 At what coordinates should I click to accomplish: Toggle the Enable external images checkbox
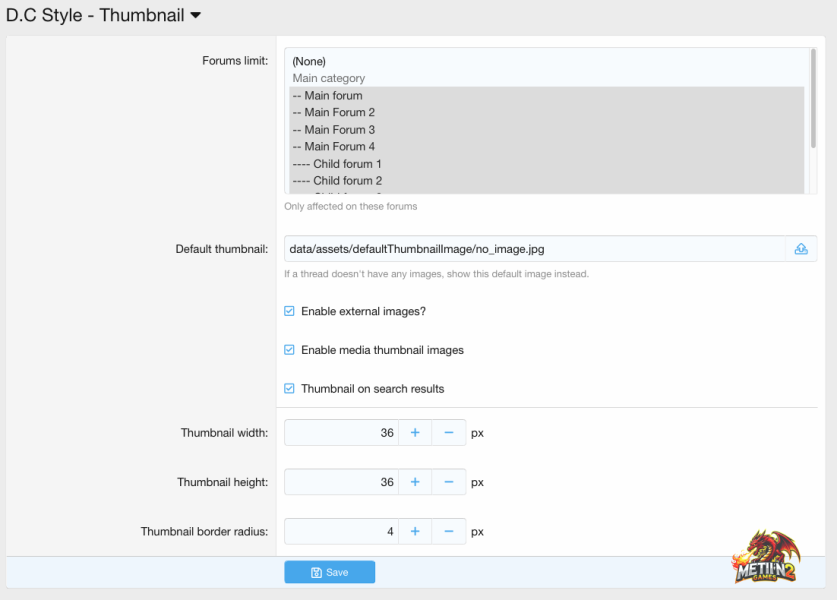tap(289, 311)
